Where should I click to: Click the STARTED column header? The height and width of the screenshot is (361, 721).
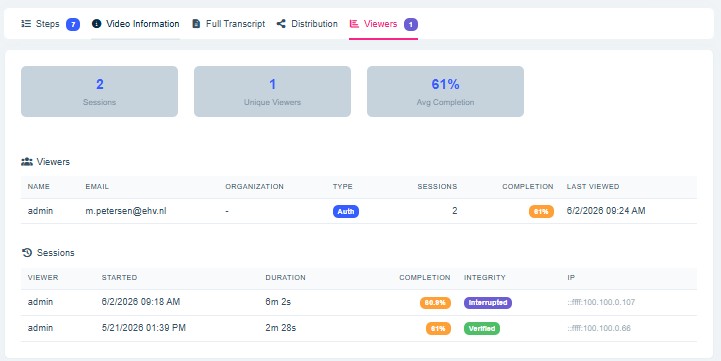[x=120, y=278]
